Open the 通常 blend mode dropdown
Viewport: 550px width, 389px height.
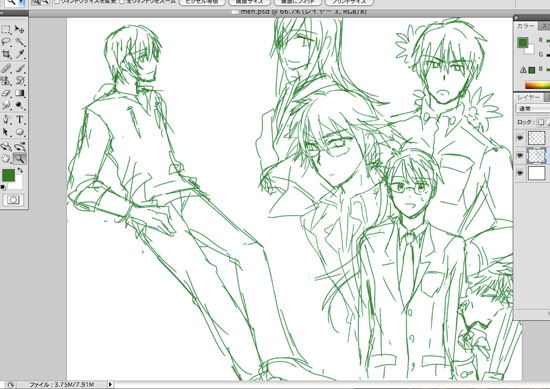(x=533, y=108)
